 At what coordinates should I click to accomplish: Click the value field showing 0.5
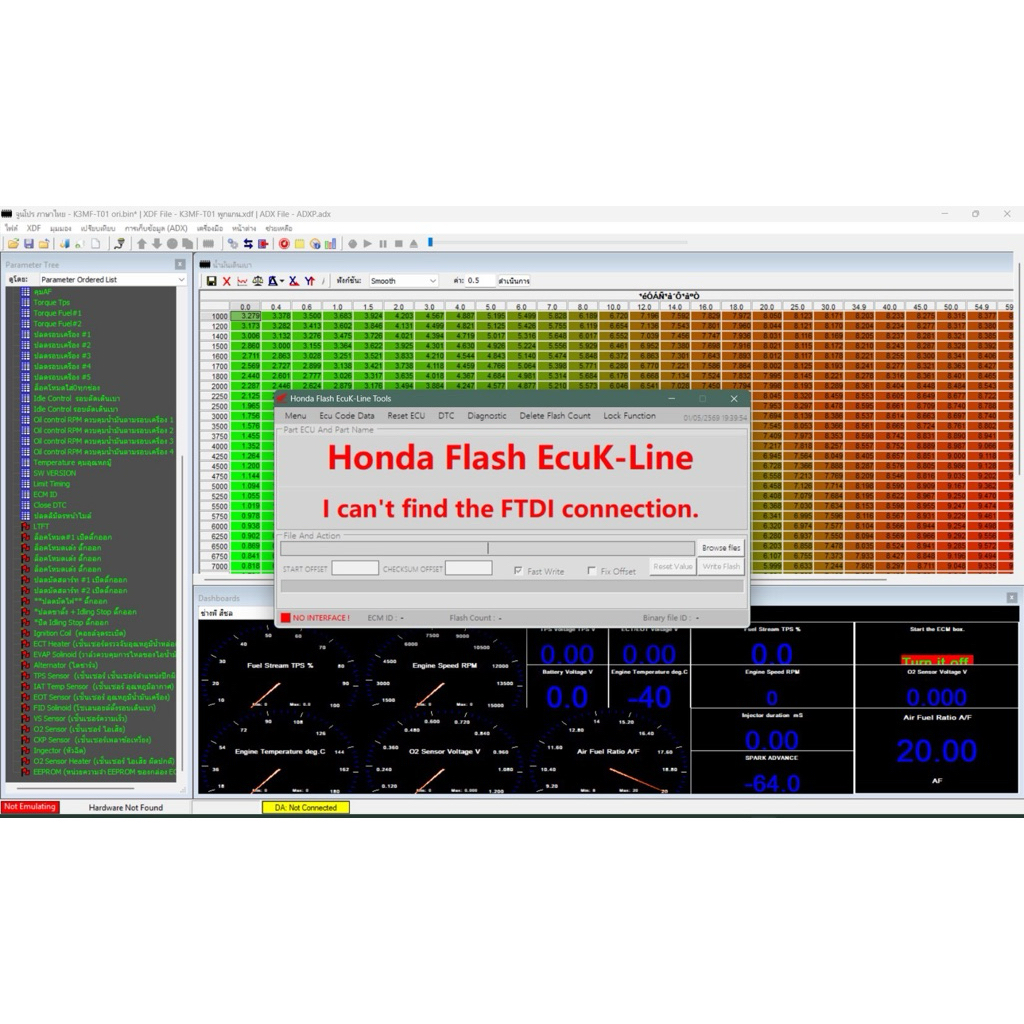coord(479,281)
